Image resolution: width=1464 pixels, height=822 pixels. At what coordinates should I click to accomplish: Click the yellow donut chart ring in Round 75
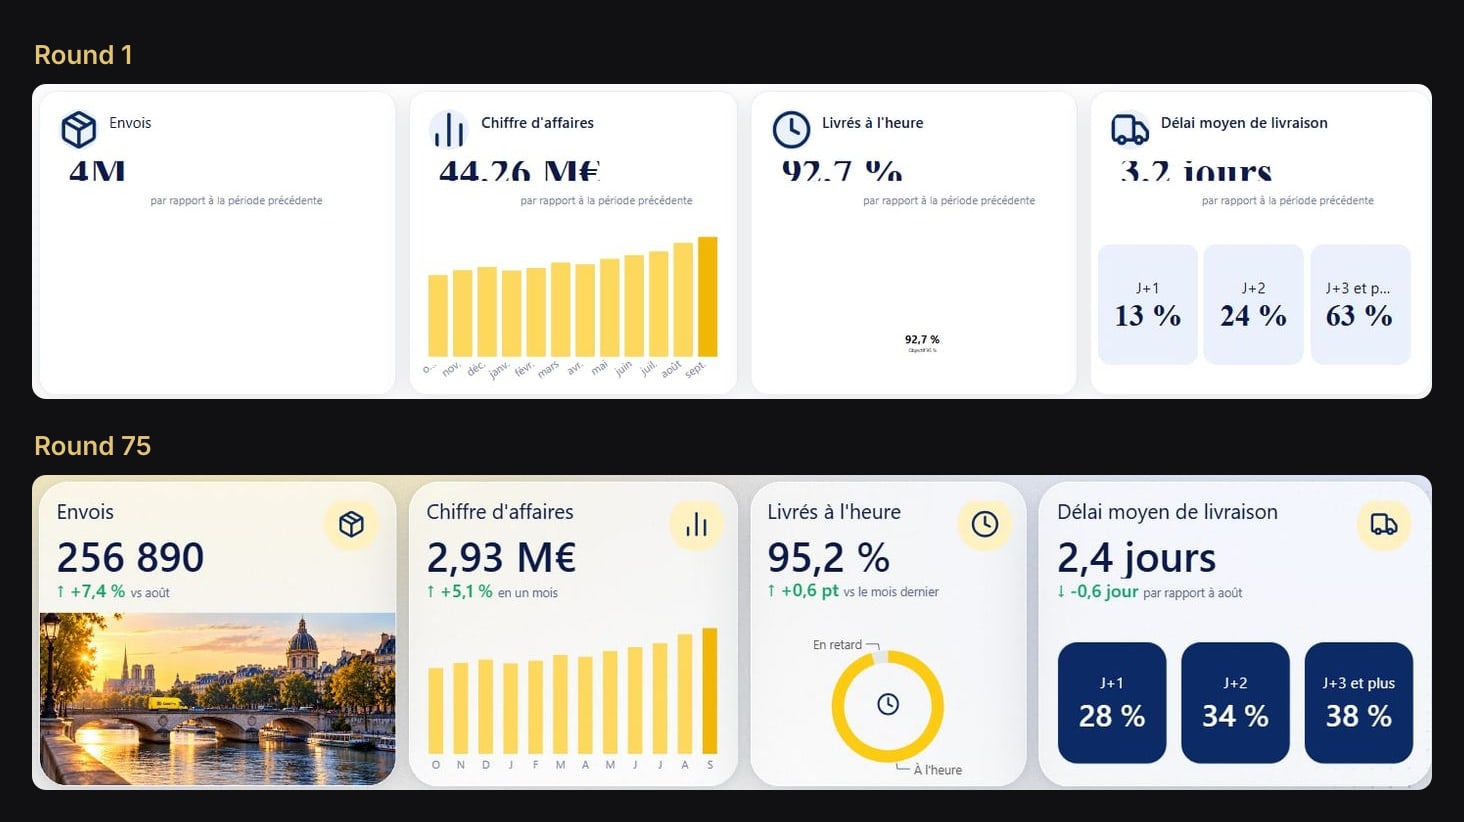888,706
